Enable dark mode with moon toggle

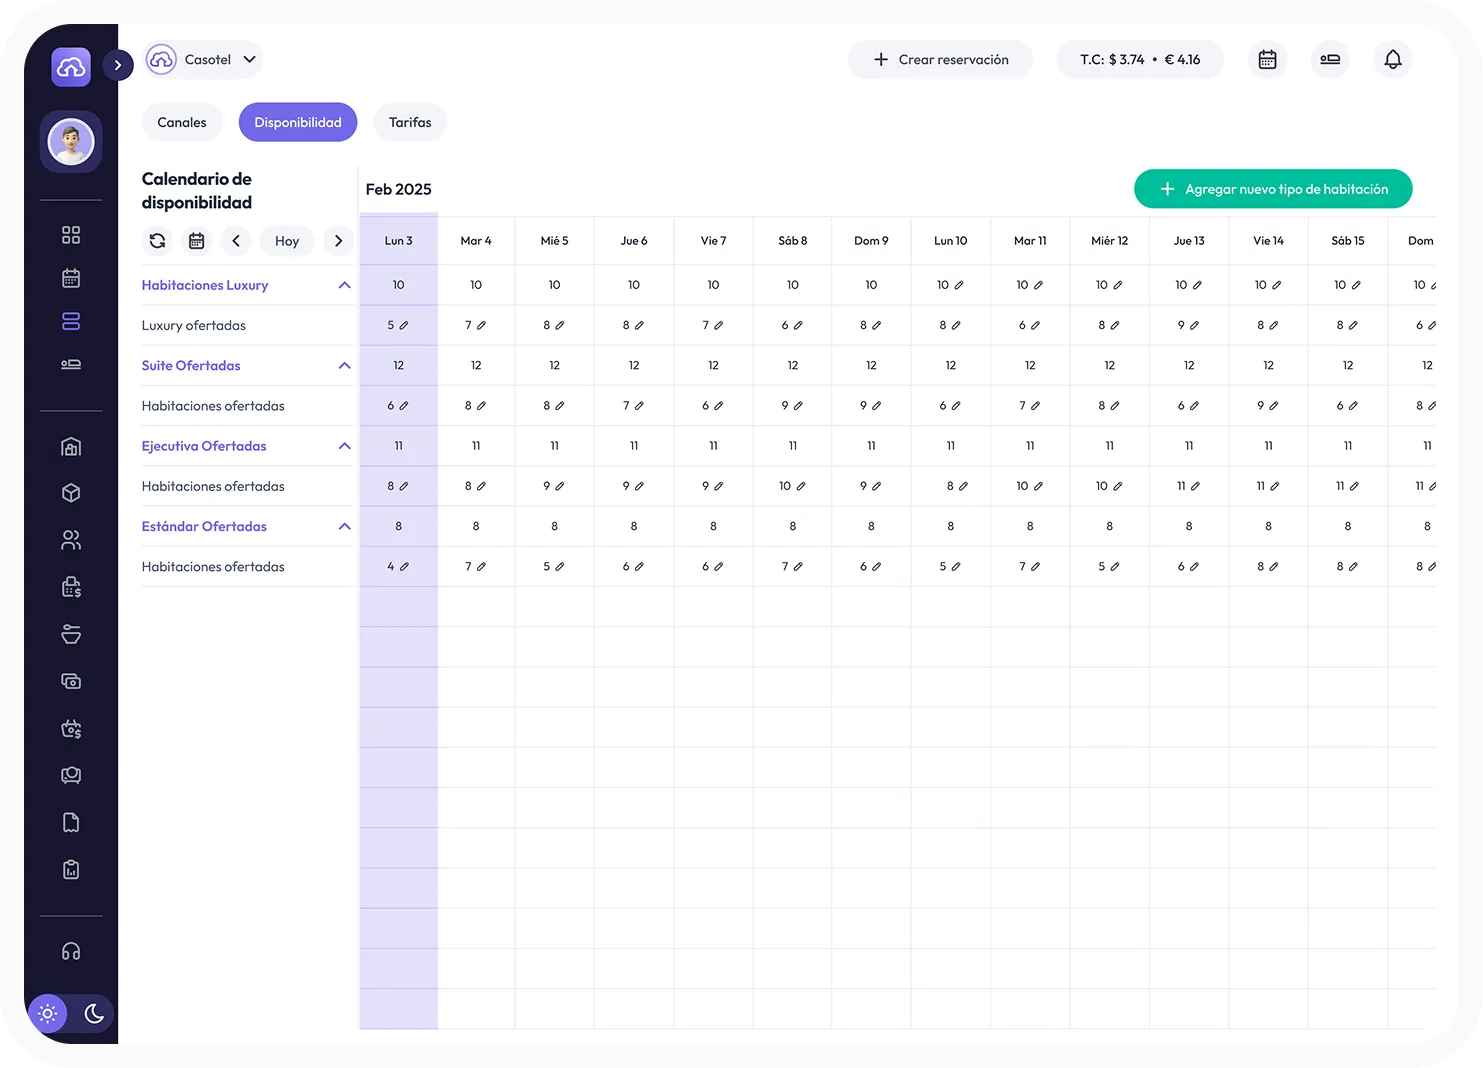[x=94, y=1013]
